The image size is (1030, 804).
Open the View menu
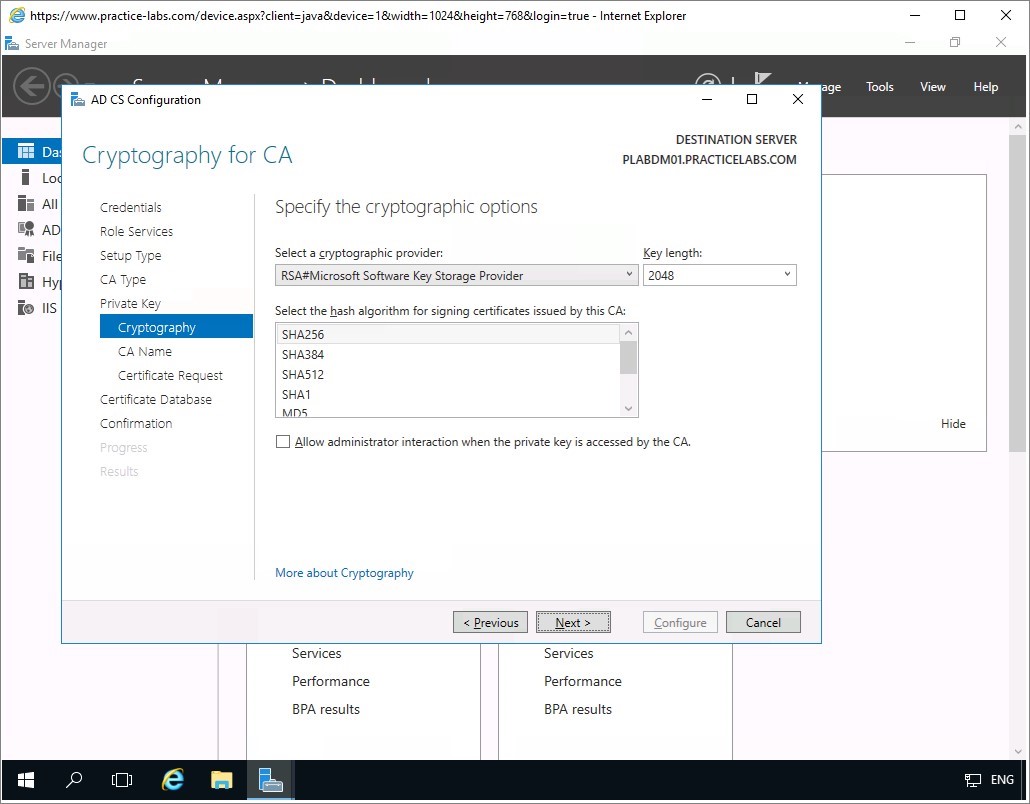932,87
